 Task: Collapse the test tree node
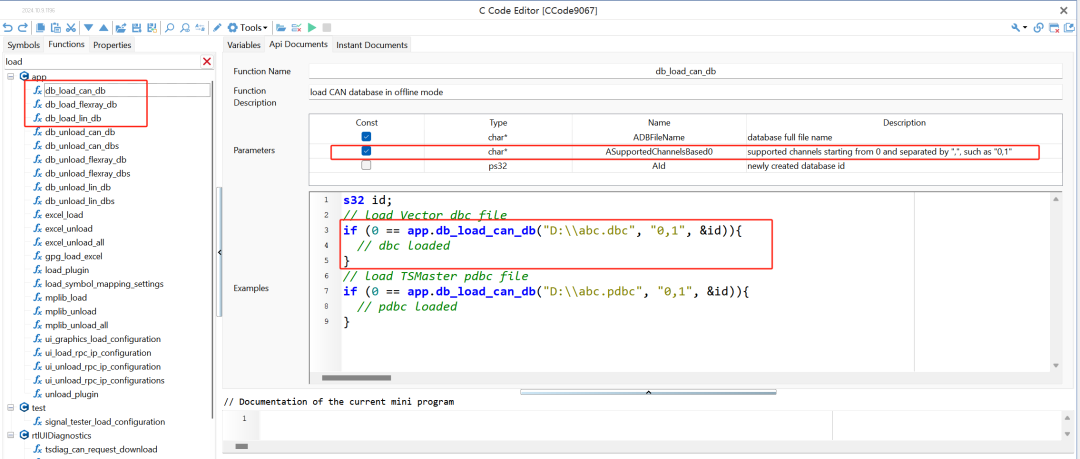coord(10,407)
